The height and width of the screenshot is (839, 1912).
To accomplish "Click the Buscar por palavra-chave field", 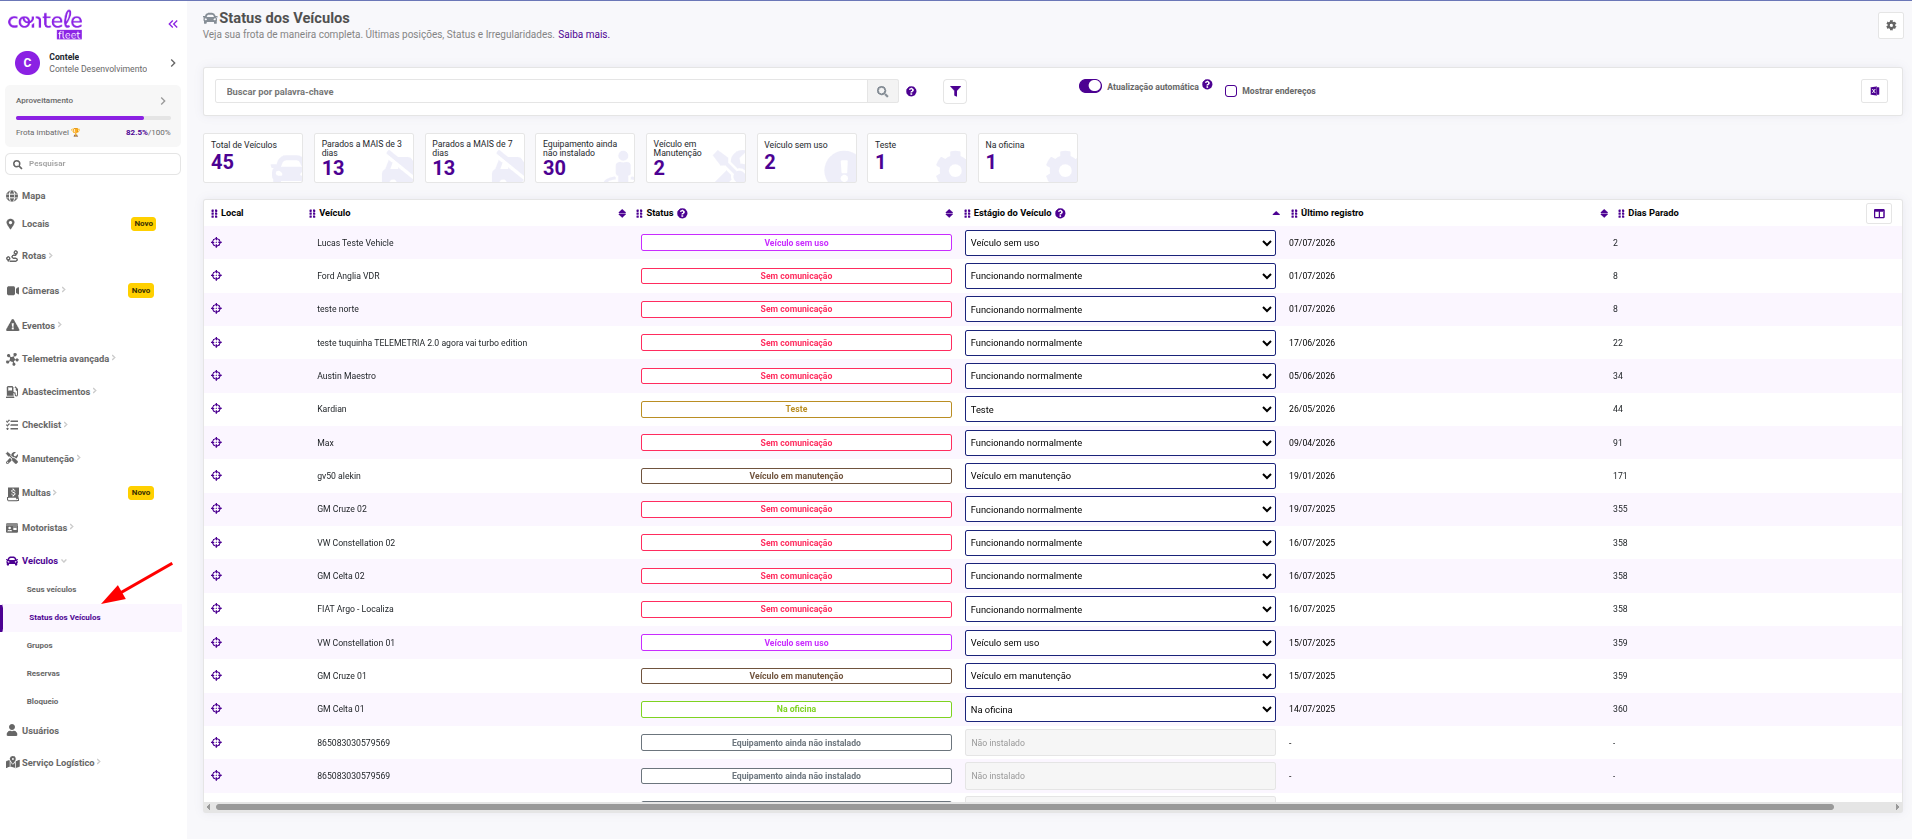I will (x=541, y=92).
